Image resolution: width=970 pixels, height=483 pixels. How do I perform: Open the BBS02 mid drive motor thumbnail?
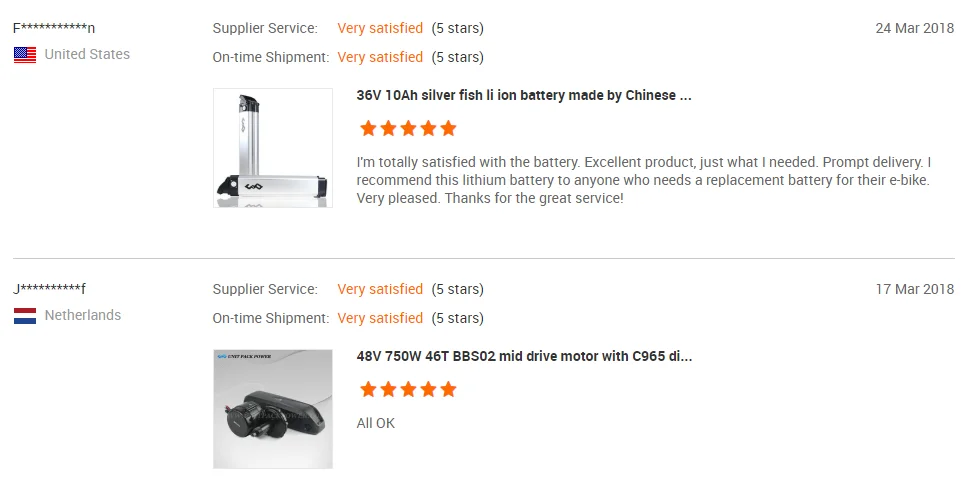(x=272, y=409)
